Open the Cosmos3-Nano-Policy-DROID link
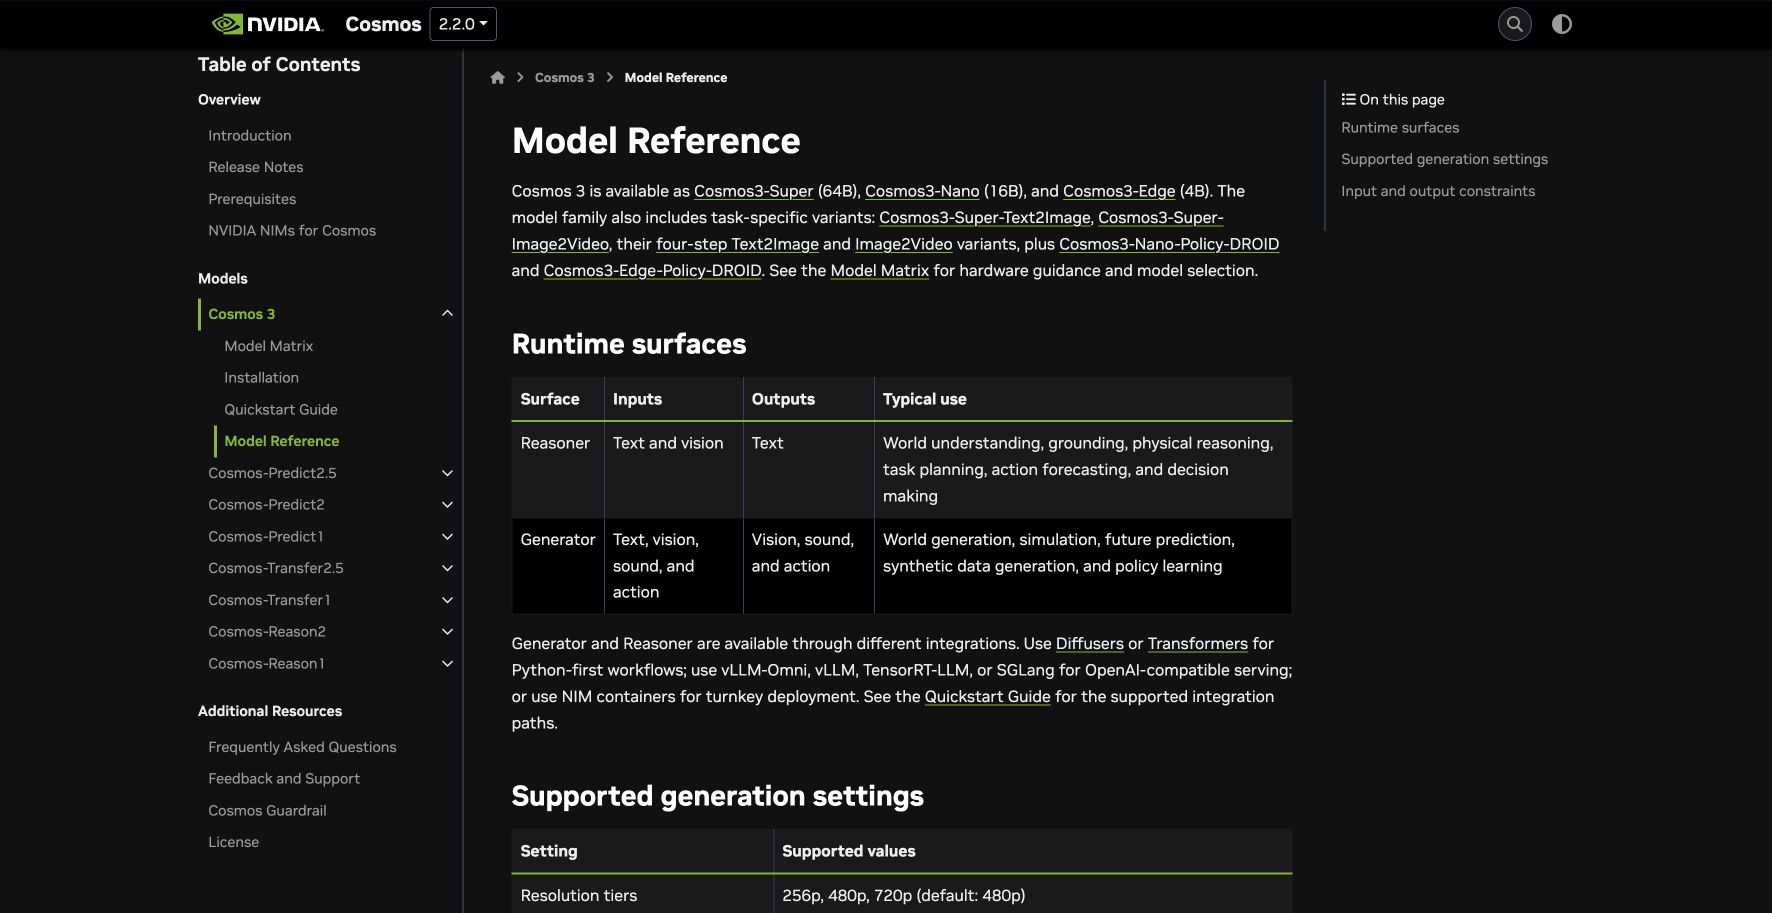Screen dimensions: 1772x913 1169,244
